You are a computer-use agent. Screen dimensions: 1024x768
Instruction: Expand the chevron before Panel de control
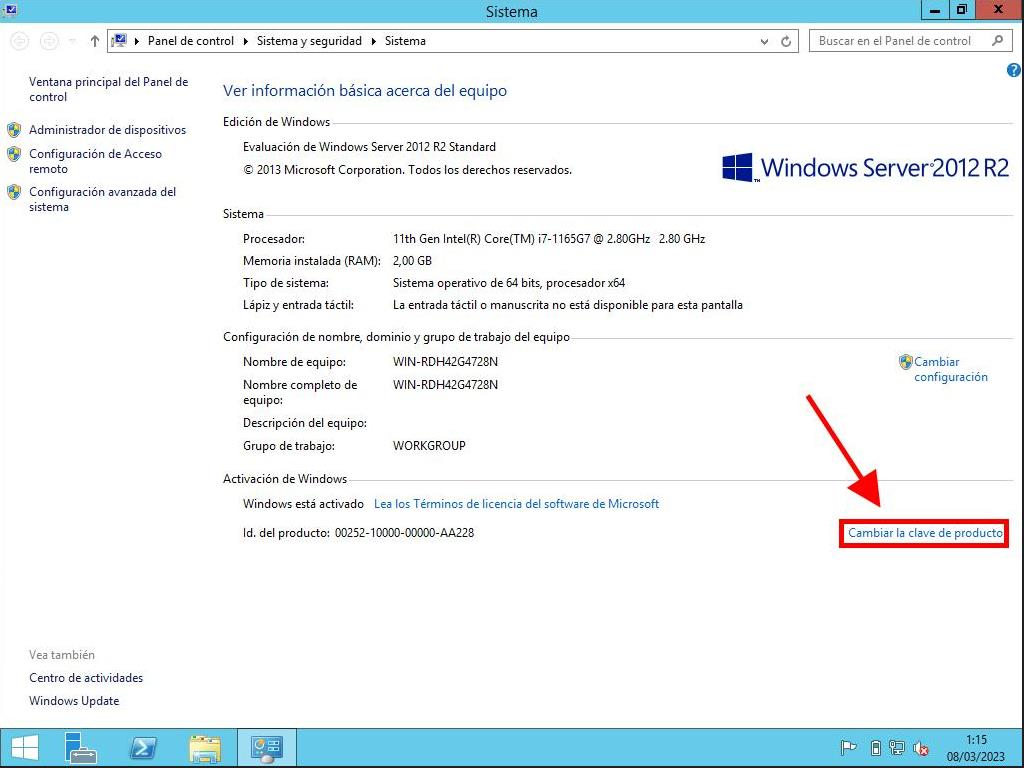[137, 41]
